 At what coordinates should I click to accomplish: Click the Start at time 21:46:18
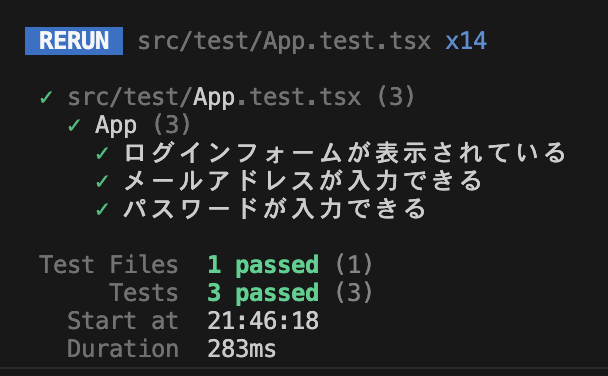[263, 321]
